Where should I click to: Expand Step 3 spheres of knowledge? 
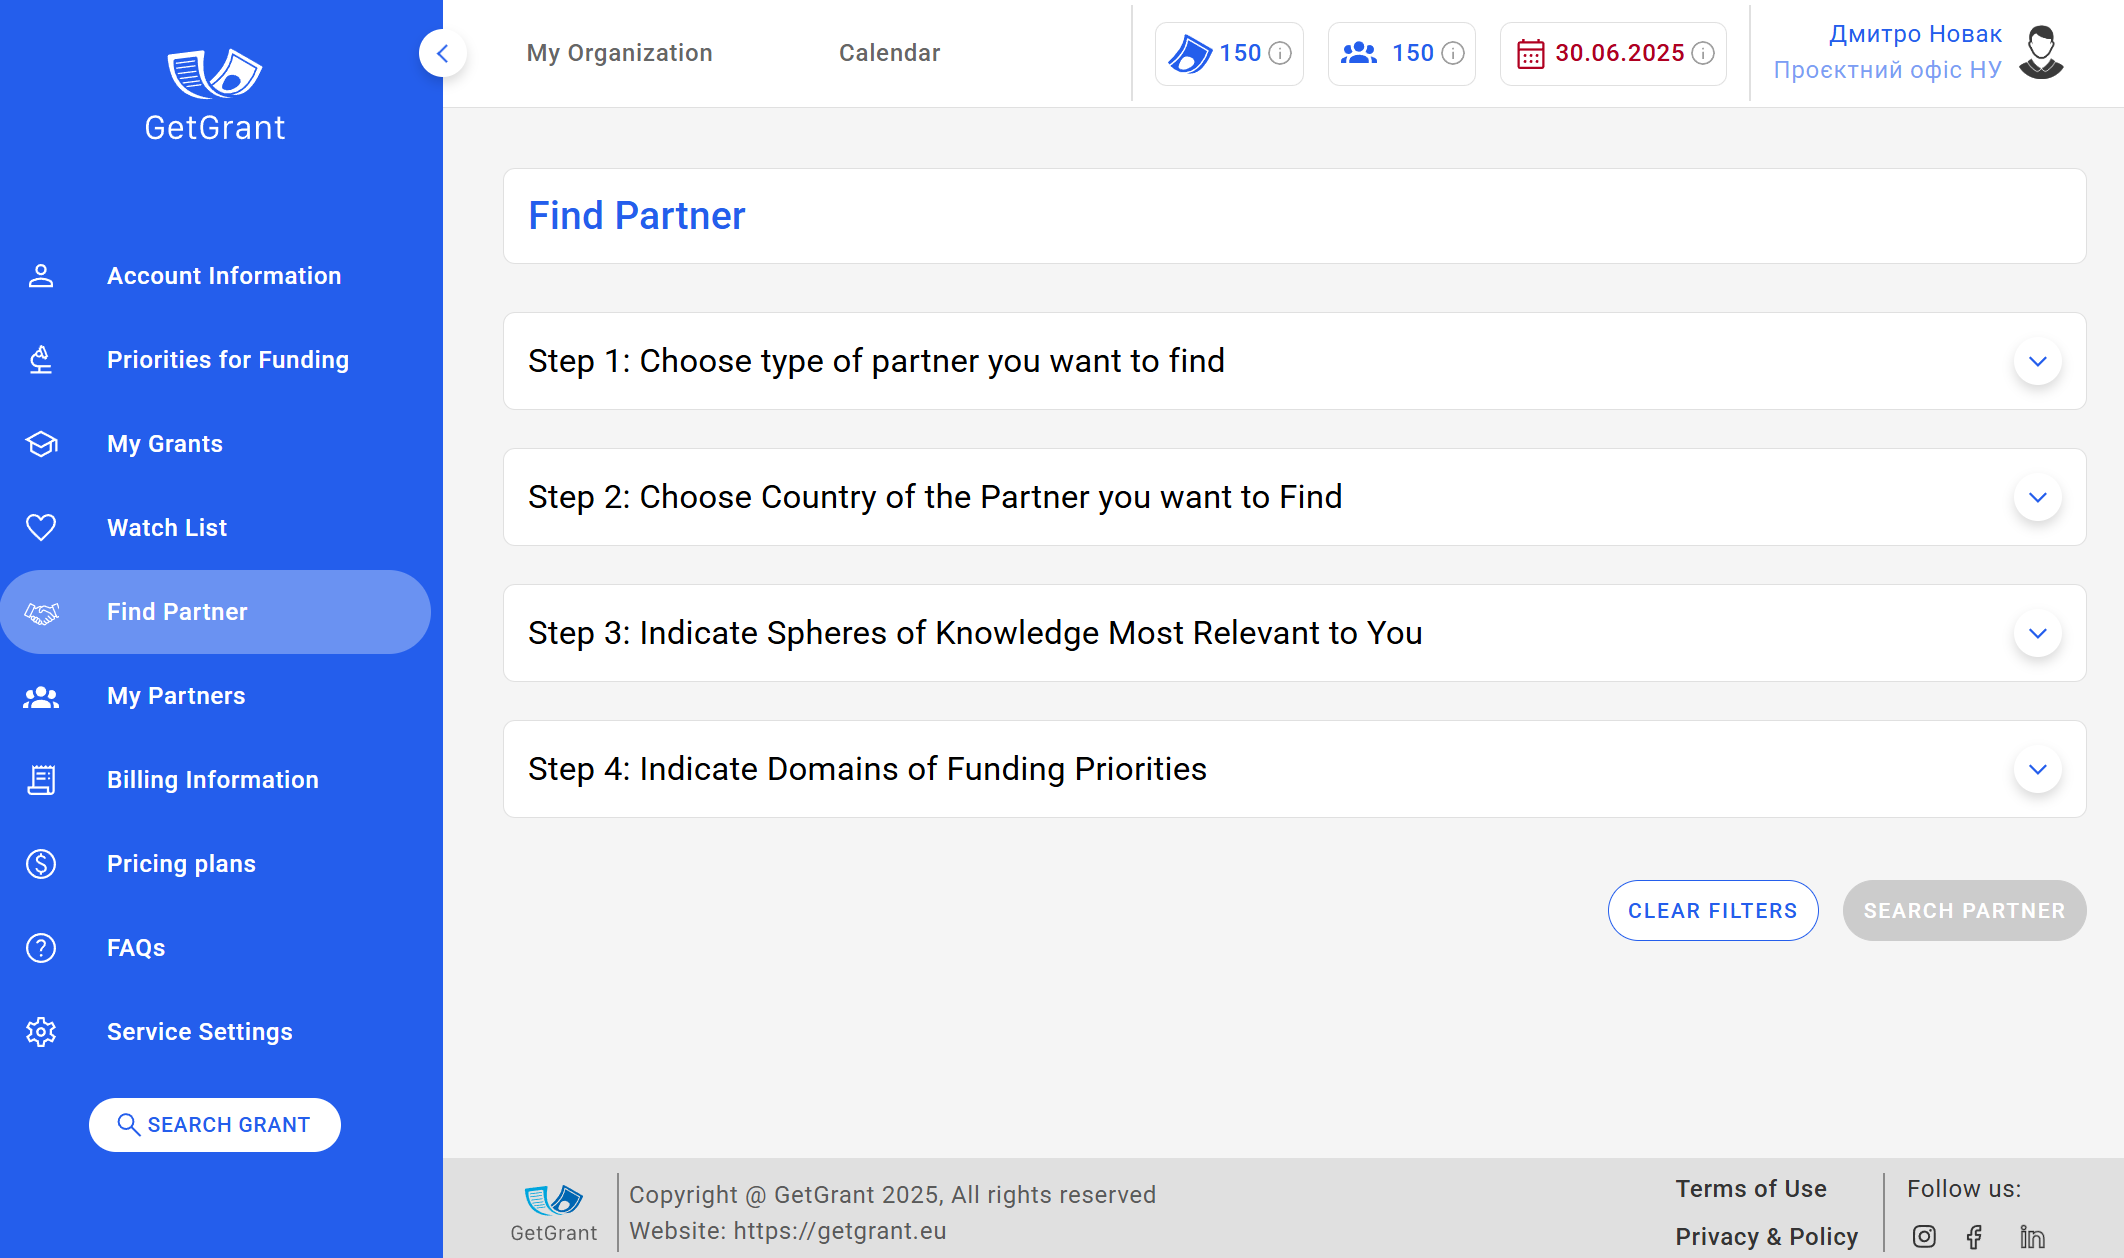(x=2037, y=633)
